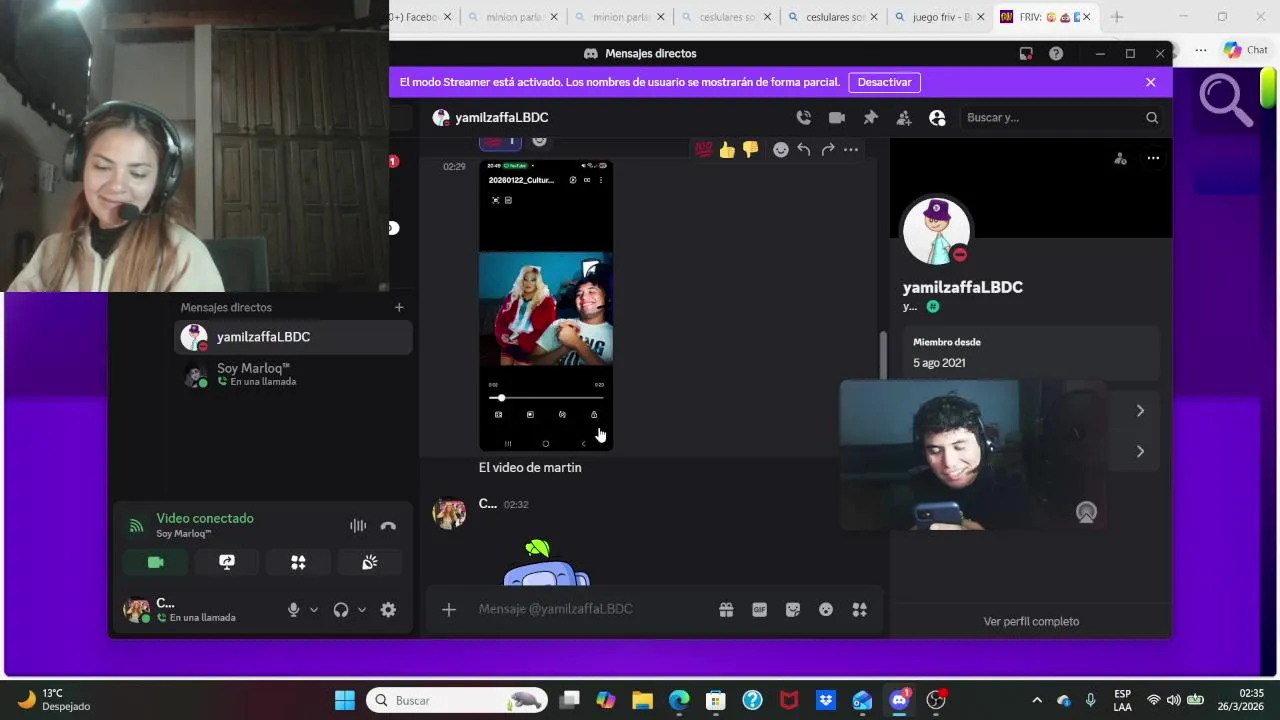Click the '5 ago 2021' member date
This screenshot has height=720, width=1280.
point(939,363)
